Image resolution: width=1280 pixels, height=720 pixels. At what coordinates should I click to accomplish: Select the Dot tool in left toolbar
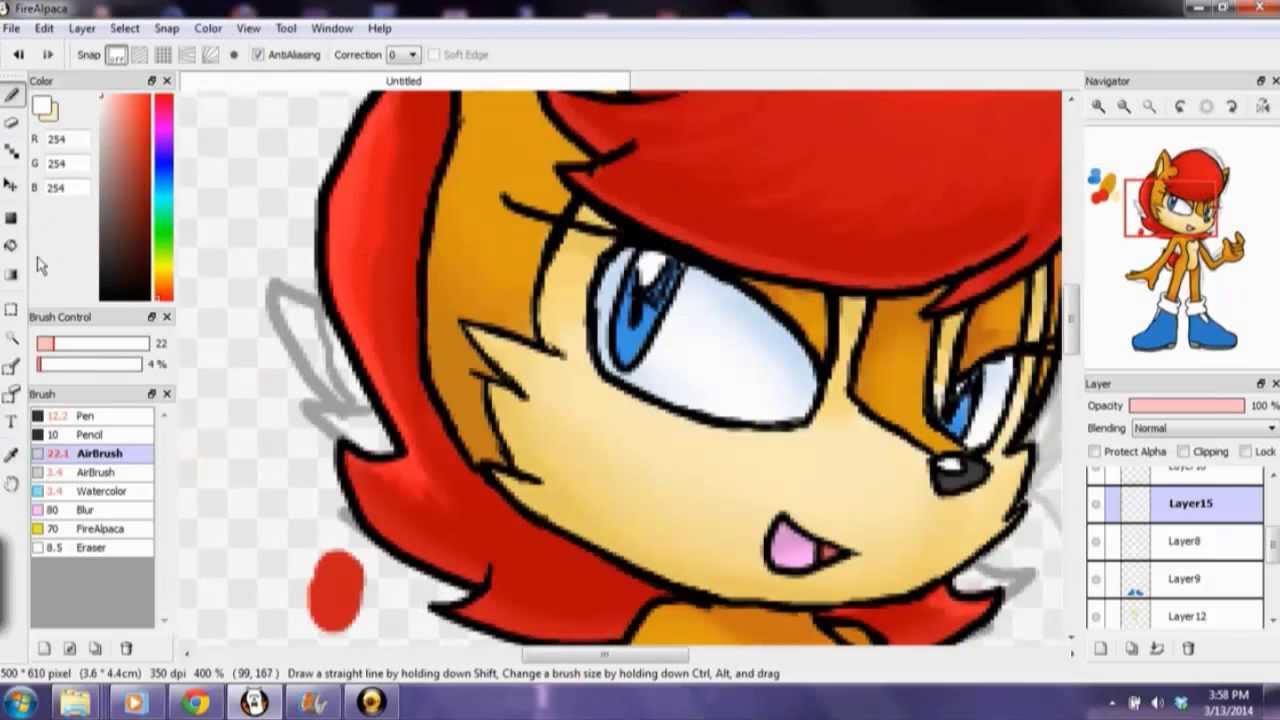pyautogui.click(x=12, y=152)
